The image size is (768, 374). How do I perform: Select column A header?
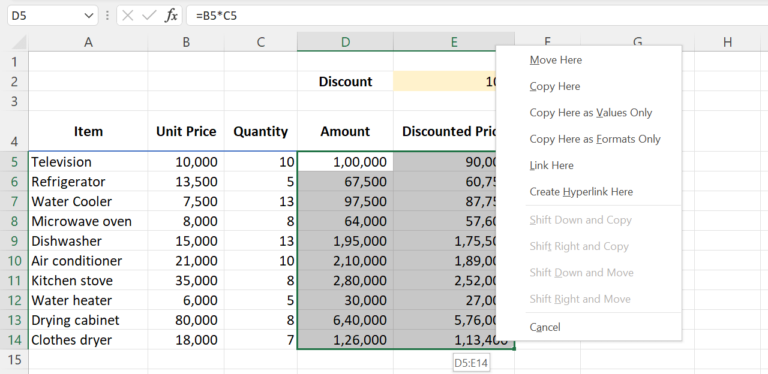[88, 42]
